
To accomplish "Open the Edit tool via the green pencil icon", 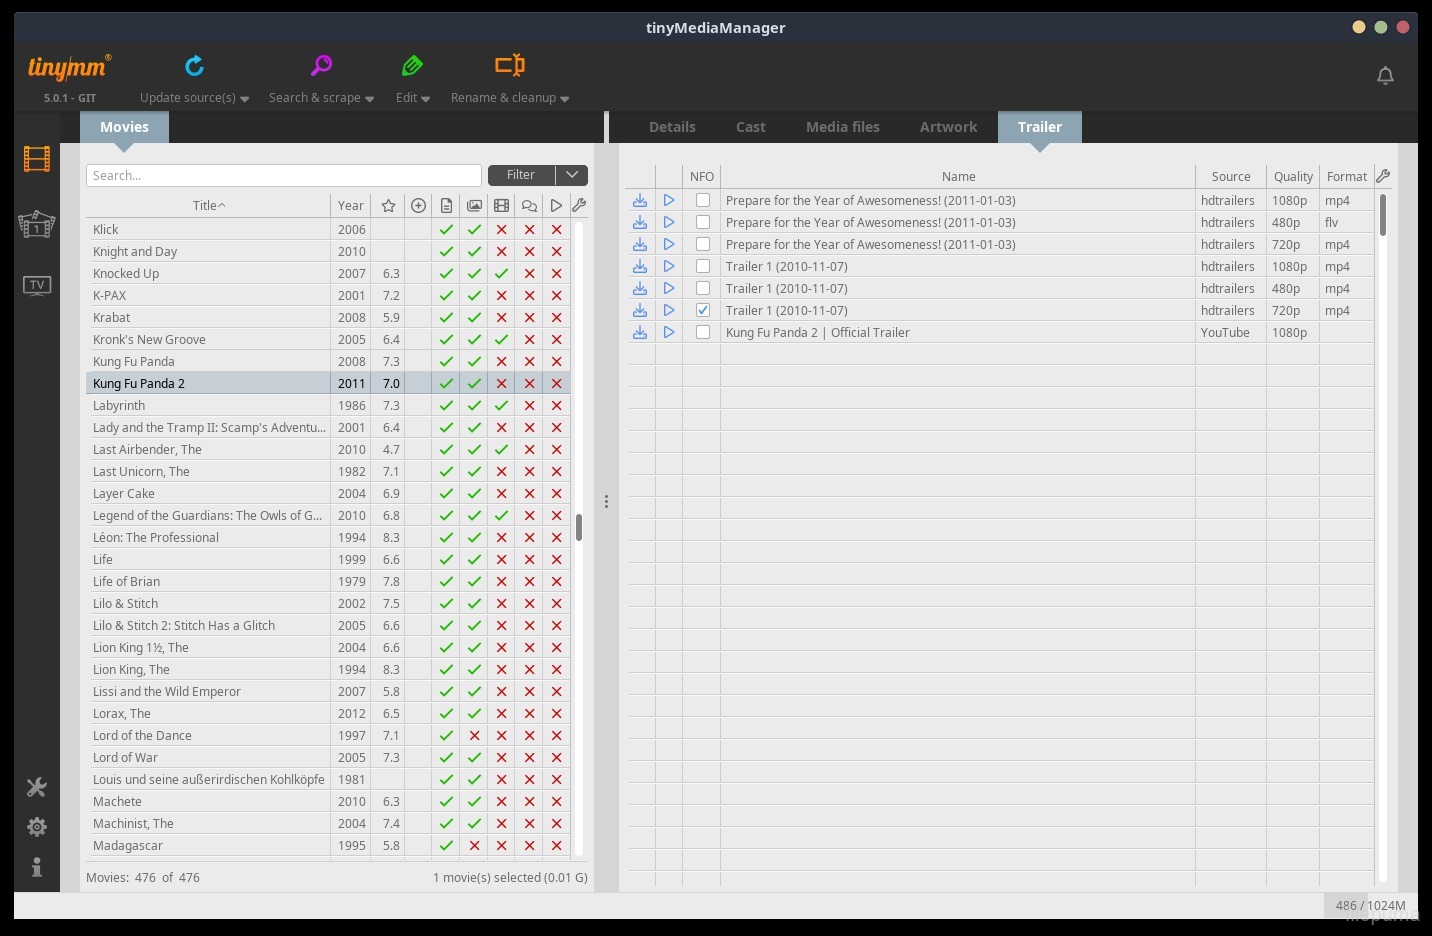I will [412, 66].
